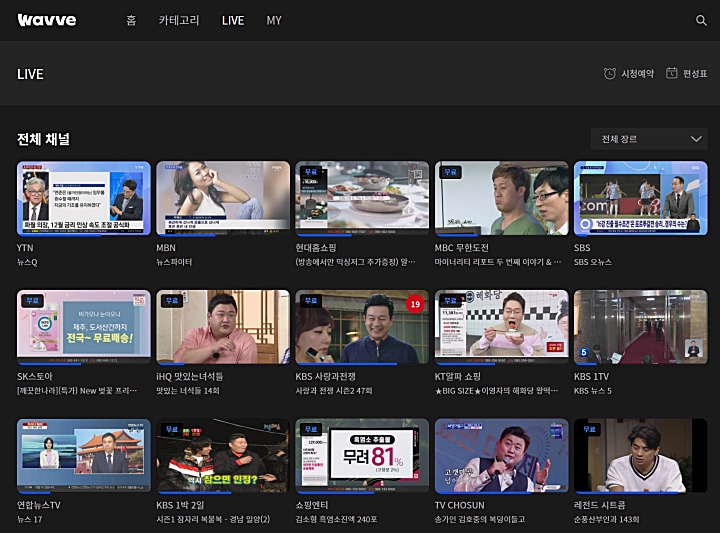Open the 쇼핑엔티 channel thumbnail
The height and width of the screenshot is (533, 720).
coord(362,456)
